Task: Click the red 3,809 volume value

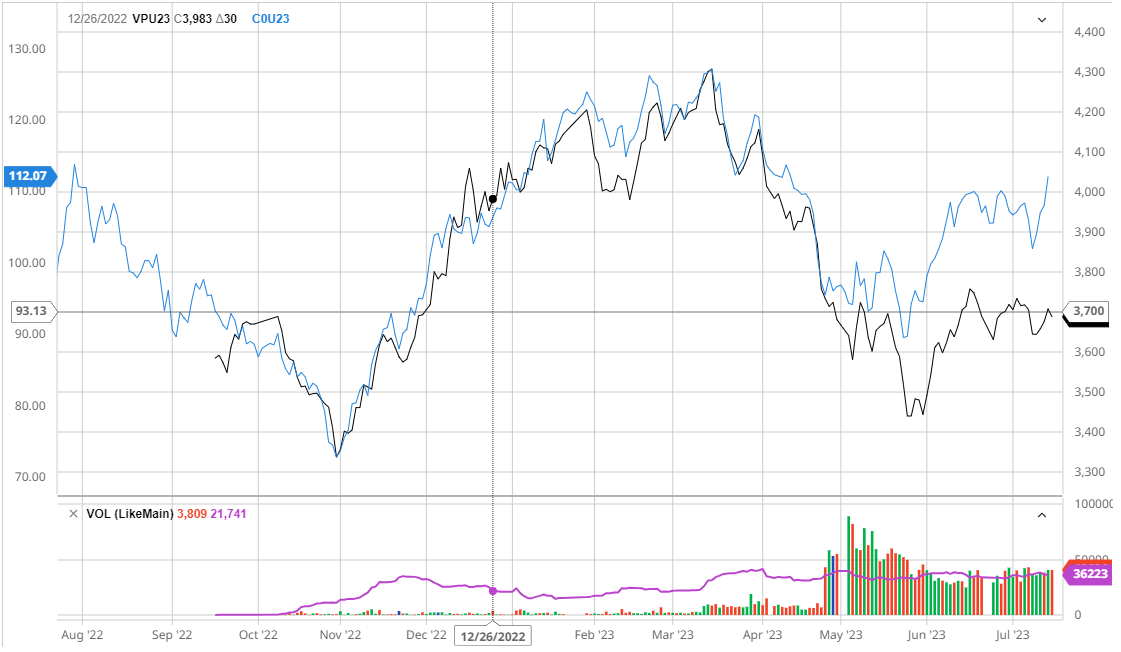Action: coord(191,514)
